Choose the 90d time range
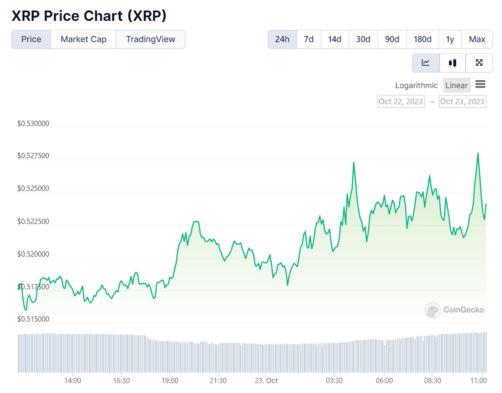This screenshot has width=502, height=393. pyautogui.click(x=392, y=39)
